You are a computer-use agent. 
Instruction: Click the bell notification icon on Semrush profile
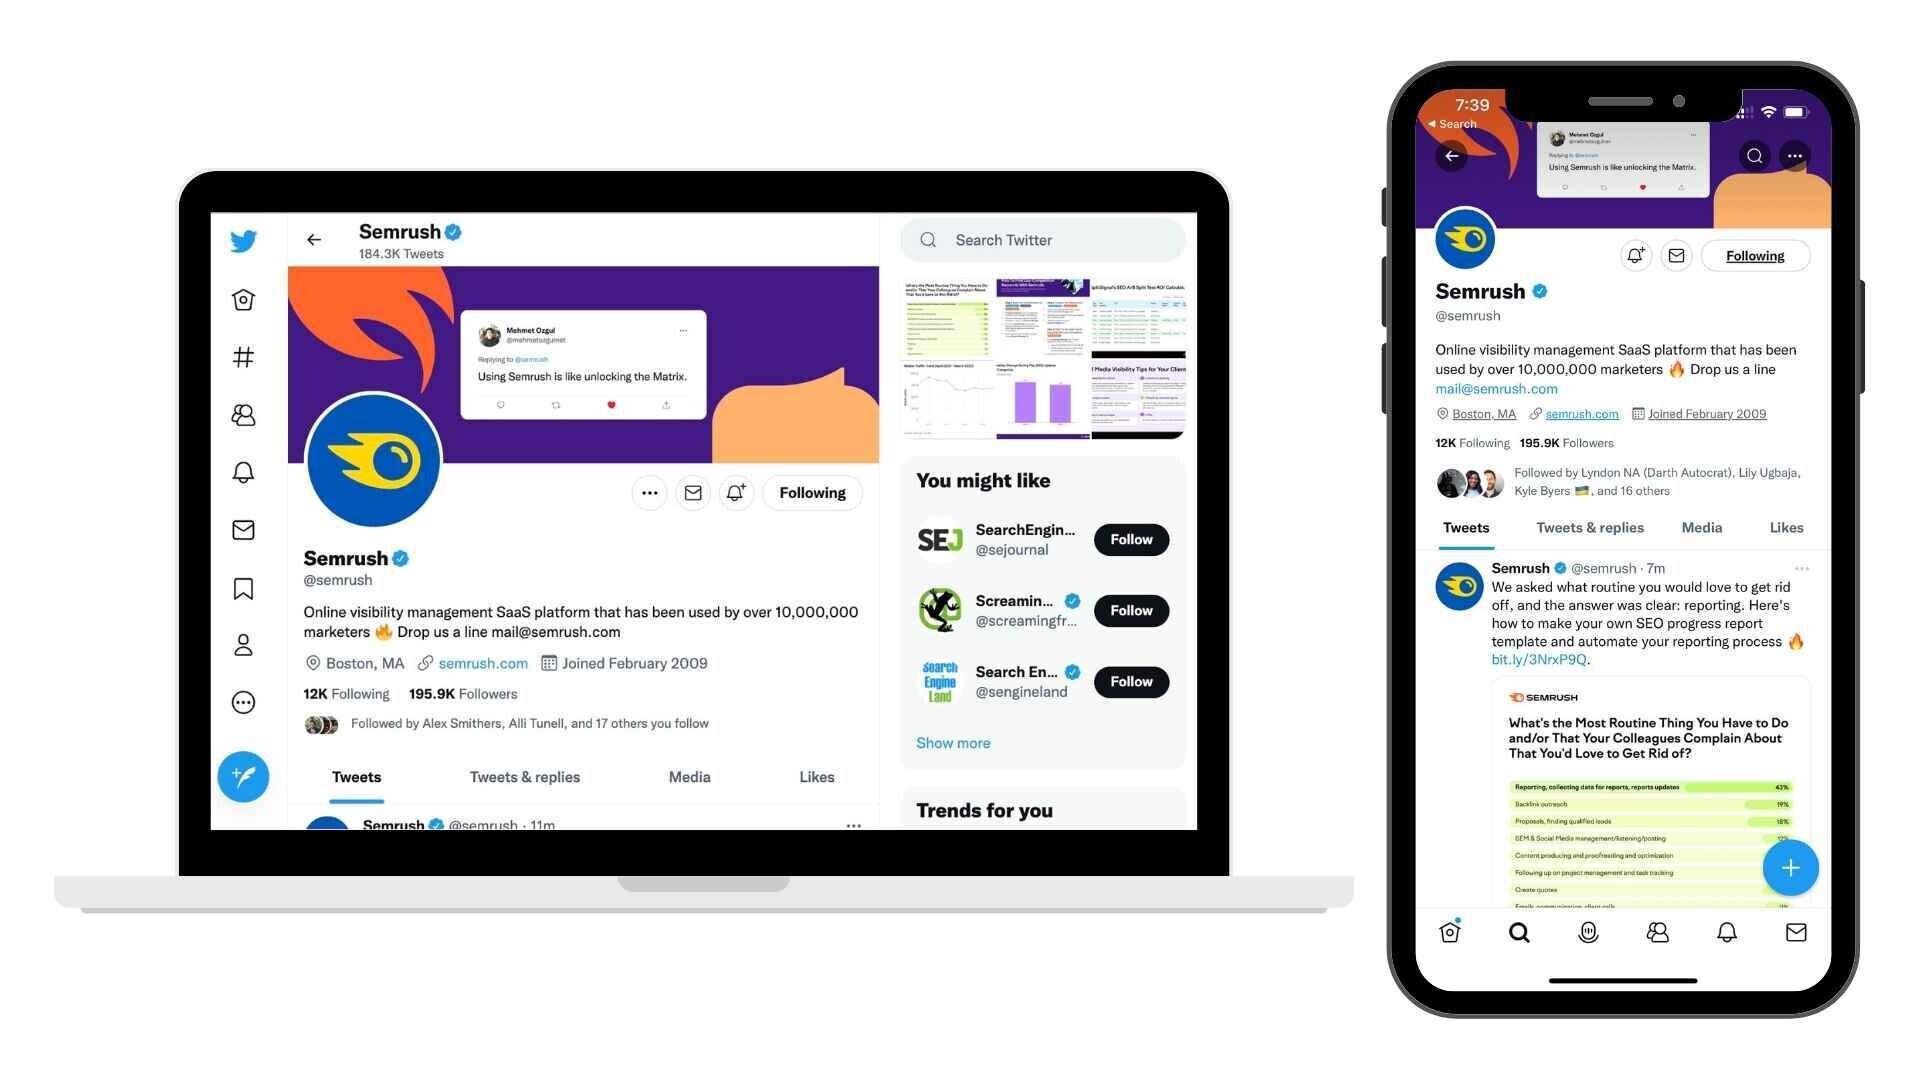[735, 493]
